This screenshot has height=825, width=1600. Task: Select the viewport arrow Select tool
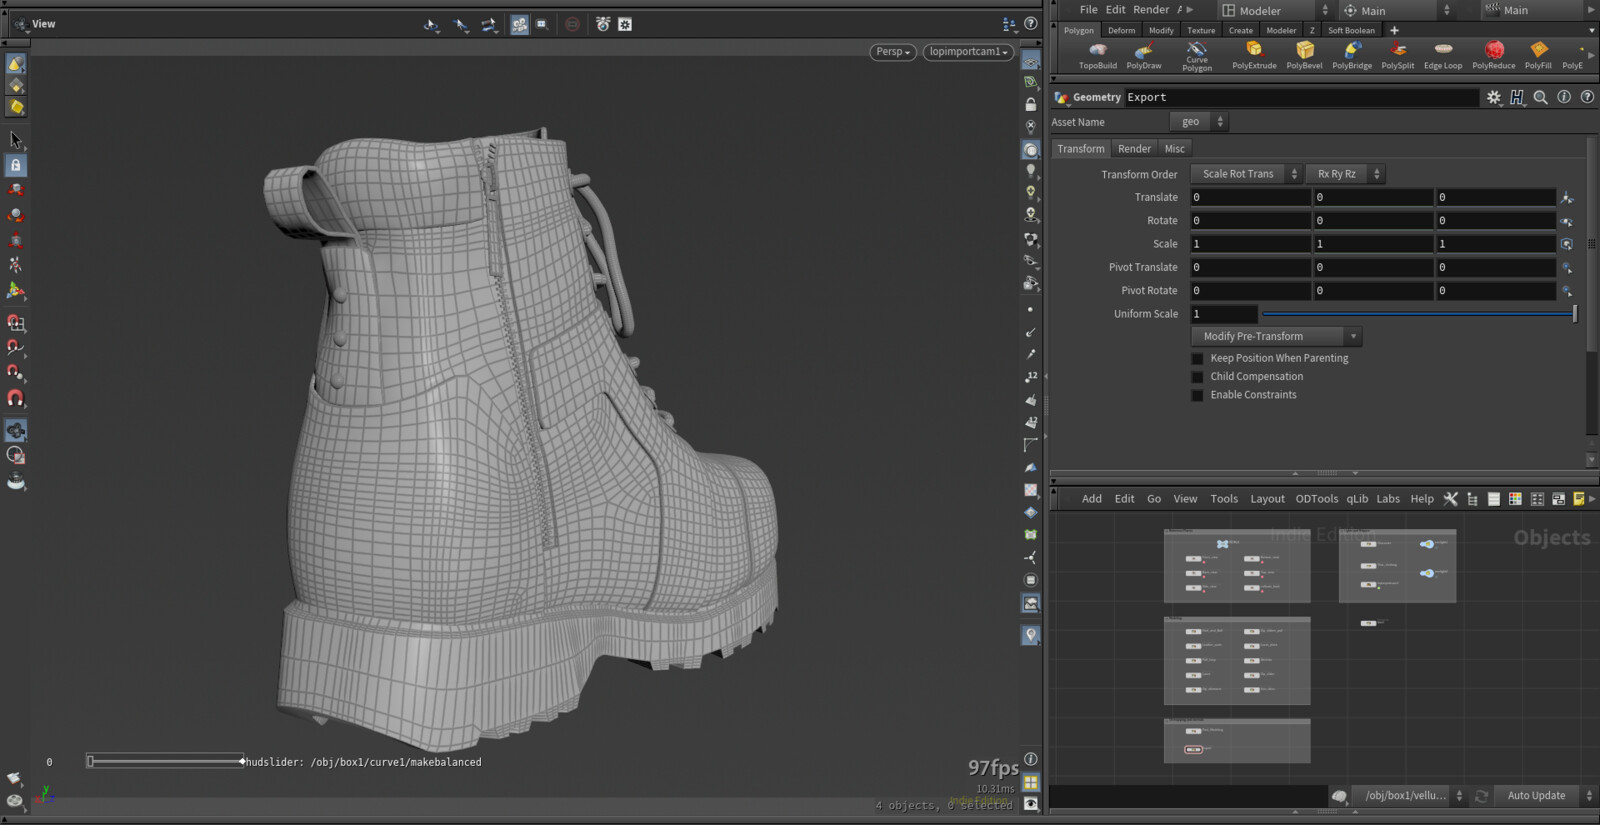pos(15,140)
